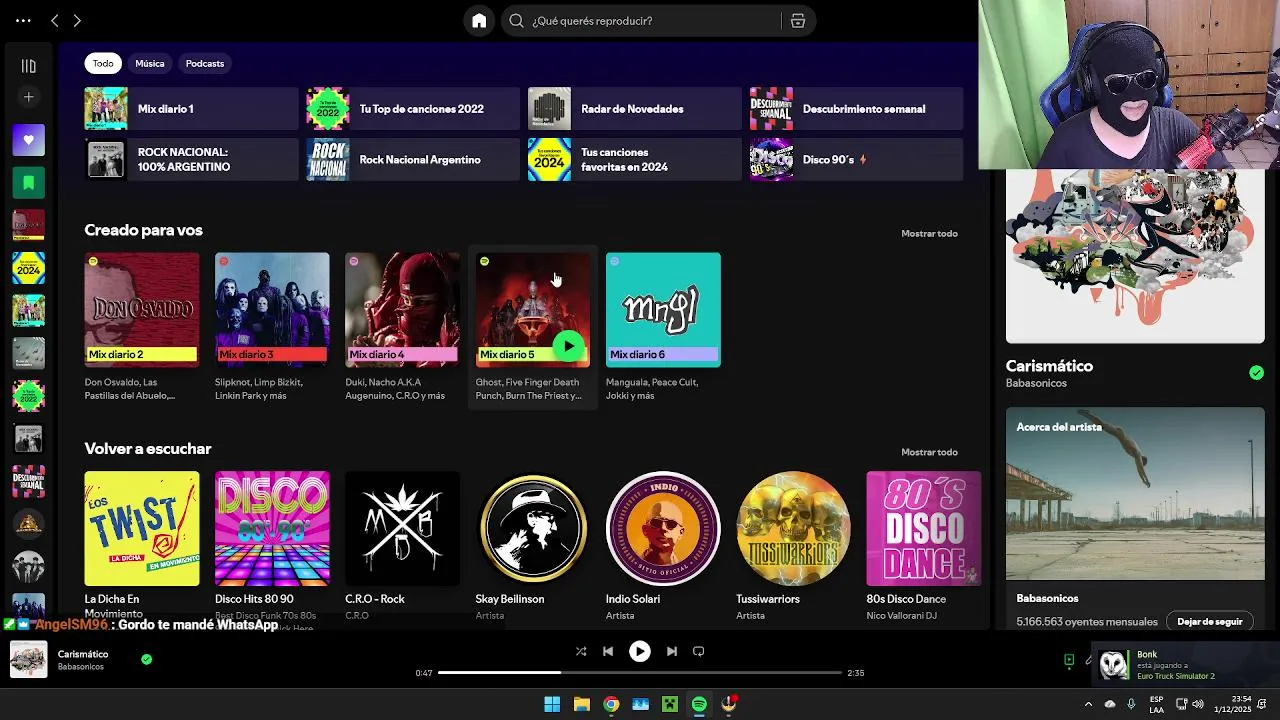The width and height of the screenshot is (1280, 720).
Task: Toggle saved checkmark in Now Playing panel
Action: coord(1256,373)
